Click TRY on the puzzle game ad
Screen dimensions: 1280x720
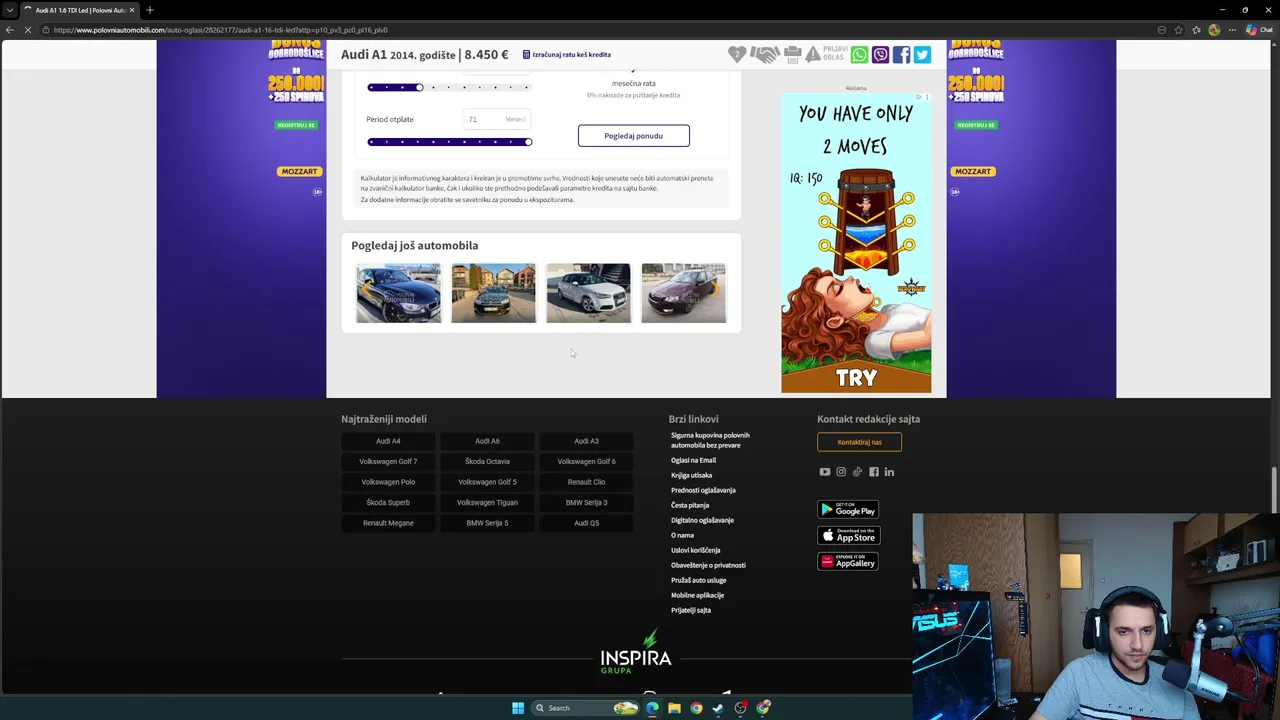point(856,378)
